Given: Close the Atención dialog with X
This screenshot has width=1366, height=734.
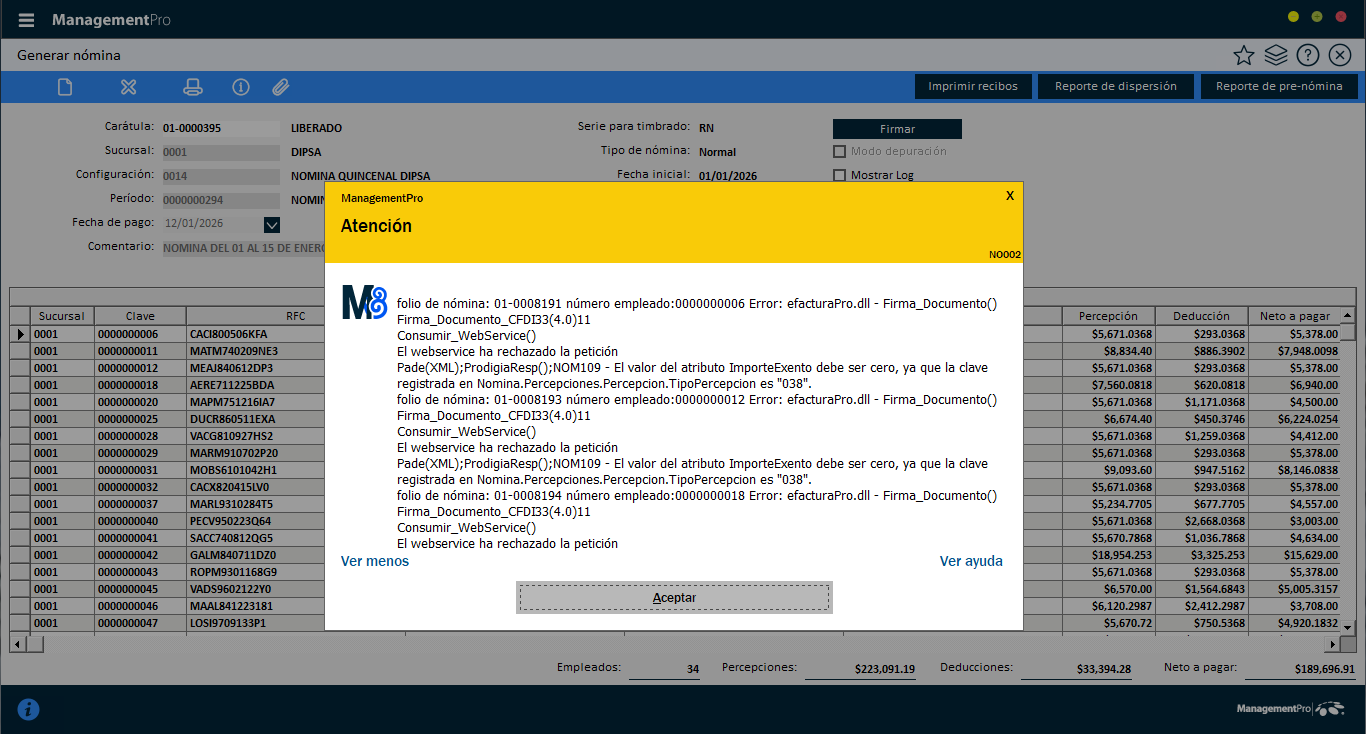Looking at the screenshot, I should (1009, 196).
